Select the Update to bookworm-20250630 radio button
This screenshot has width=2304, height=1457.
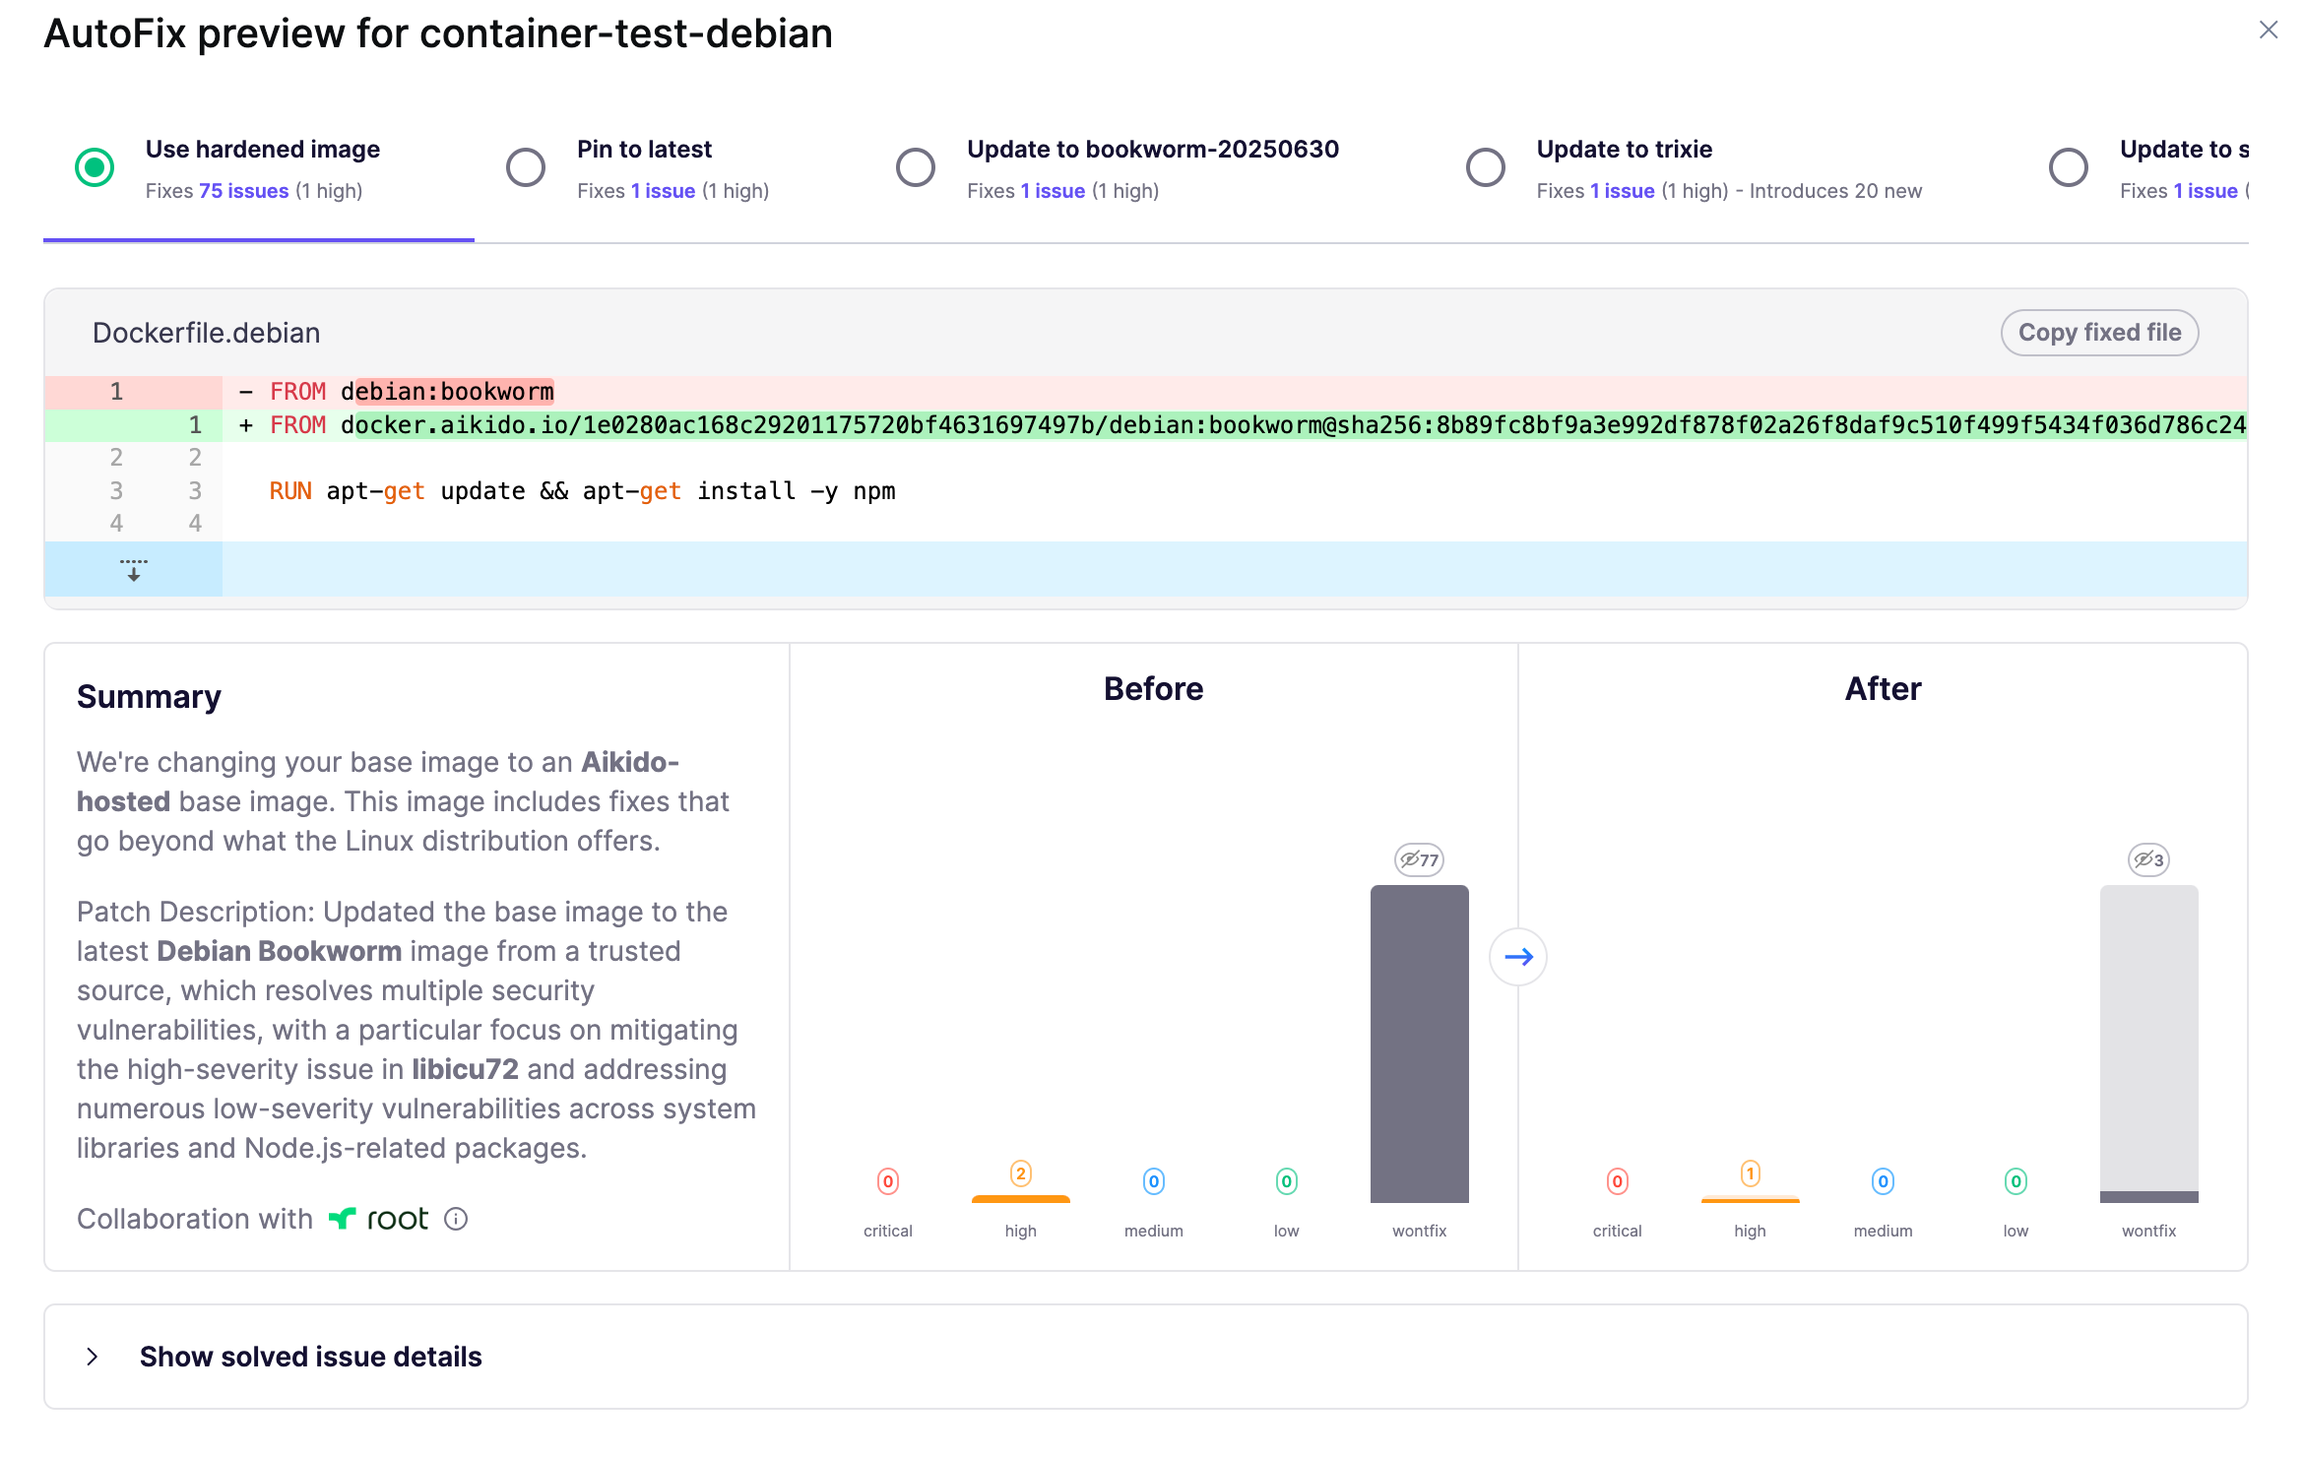(915, 167)
